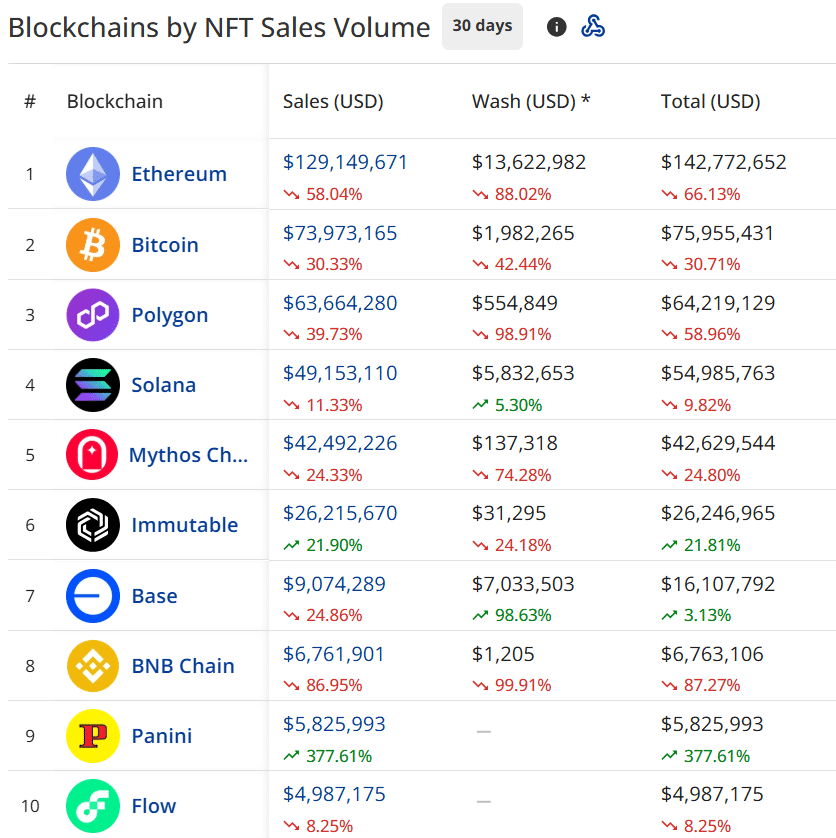The image size is (836, 838).
Task: Sort by Total (USD) column header
Action: click(x=710, y=101)
